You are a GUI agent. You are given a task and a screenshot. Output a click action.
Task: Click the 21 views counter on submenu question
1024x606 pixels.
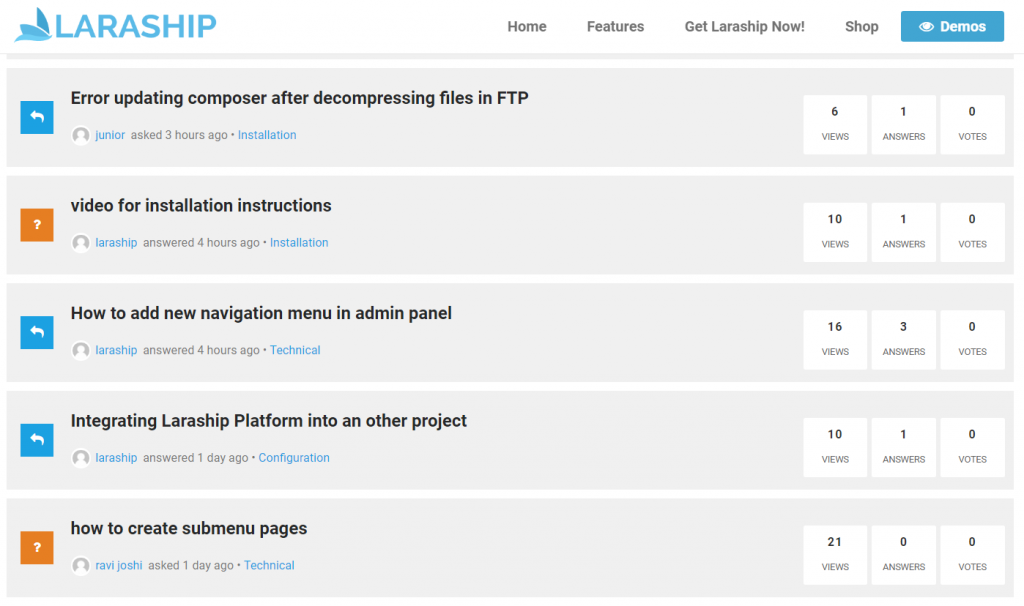coord(835,555)
